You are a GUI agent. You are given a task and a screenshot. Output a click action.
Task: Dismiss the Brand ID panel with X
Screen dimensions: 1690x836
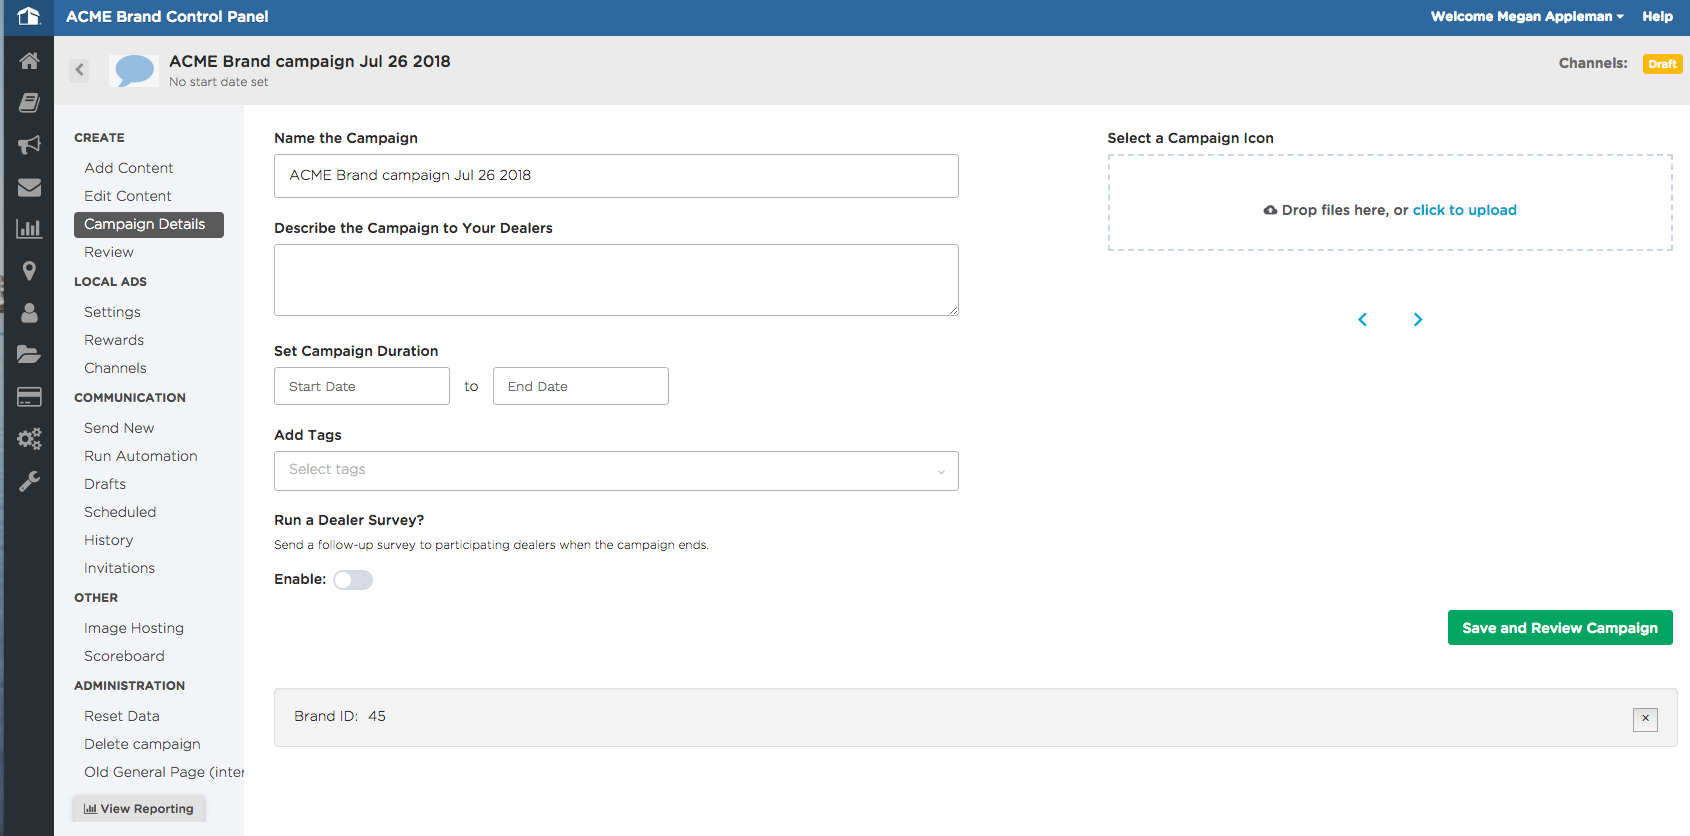[1645, 719]
